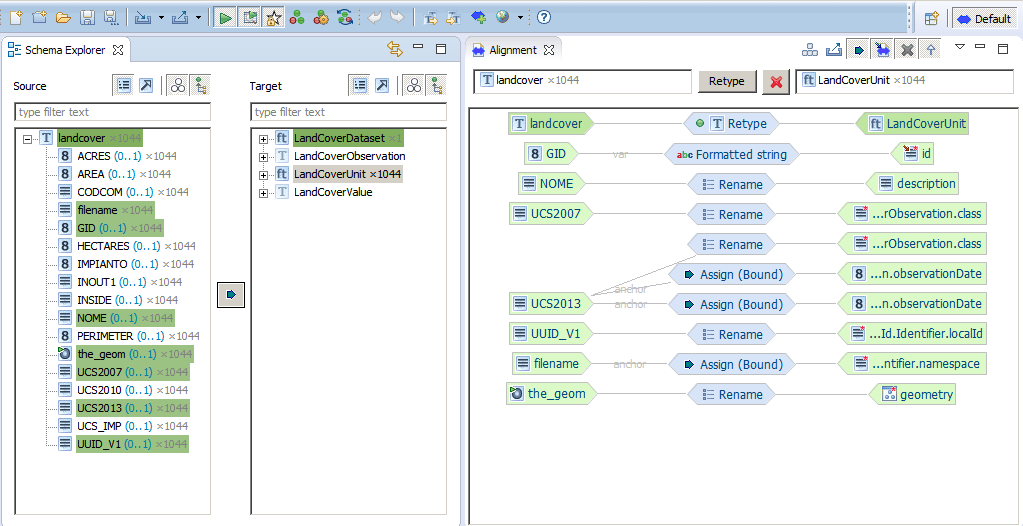Click the import icon in main toolbar
This screenshot has width=1023, height=526.
pyautogui.click(x=143, y=18)
